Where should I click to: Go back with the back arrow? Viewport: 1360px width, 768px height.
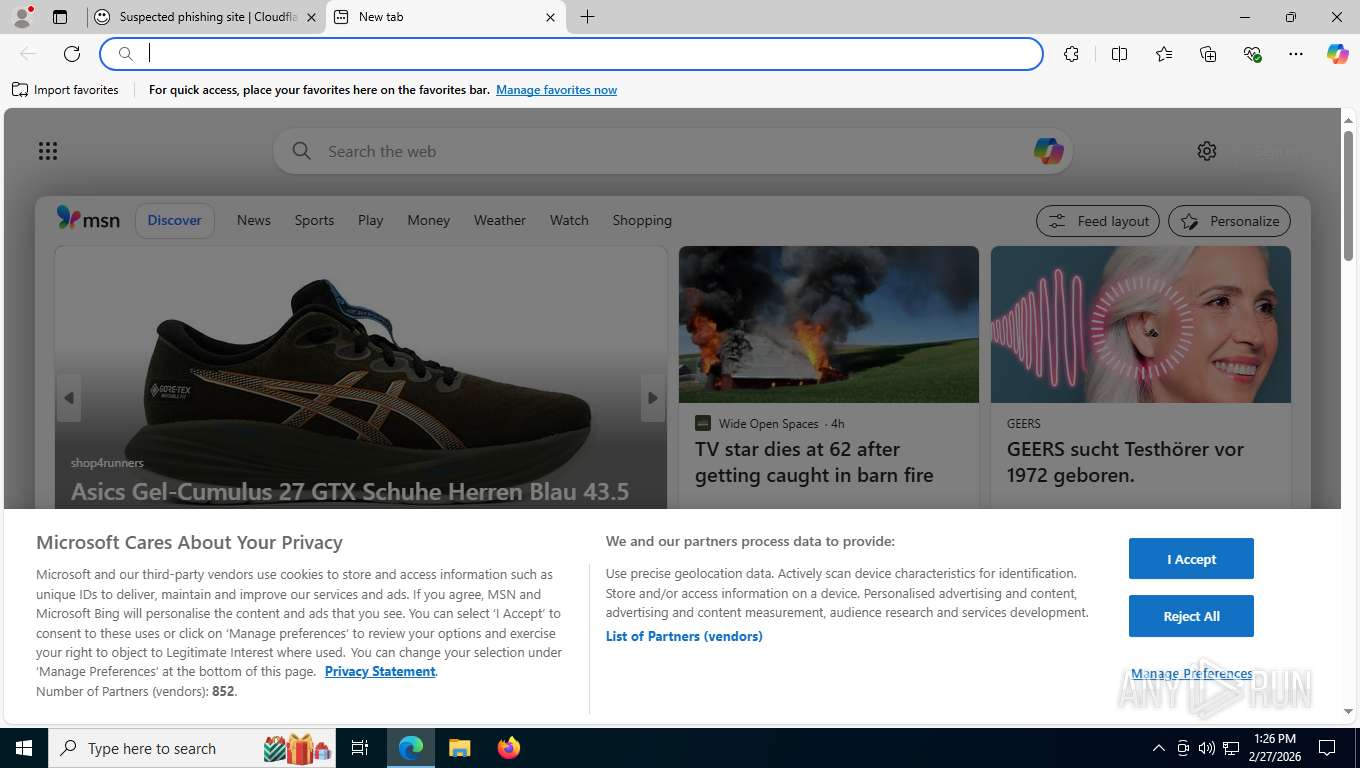(28, 54)
